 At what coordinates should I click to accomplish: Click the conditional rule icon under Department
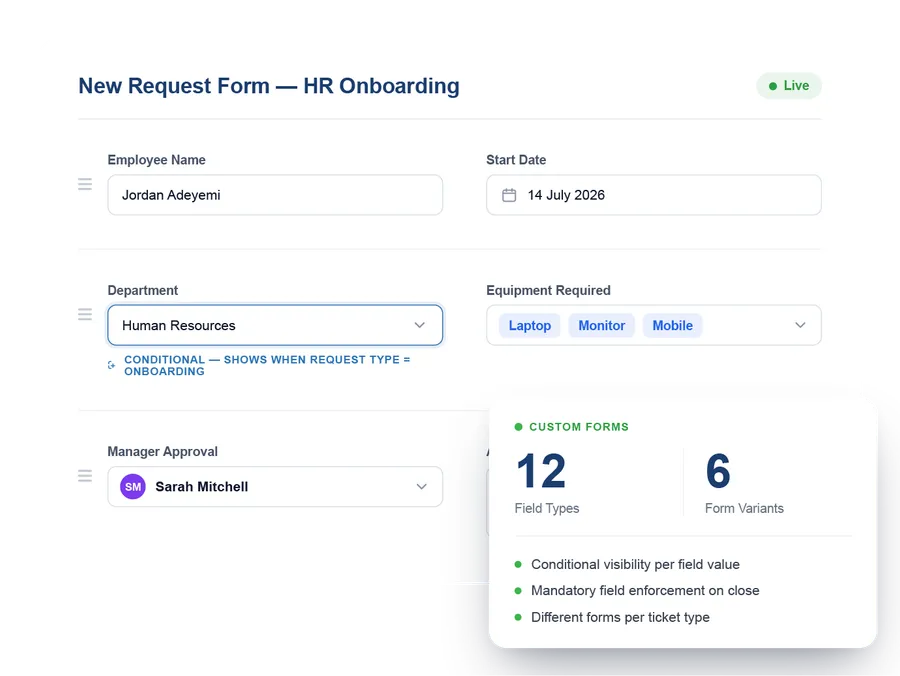(x=111, y=365)
